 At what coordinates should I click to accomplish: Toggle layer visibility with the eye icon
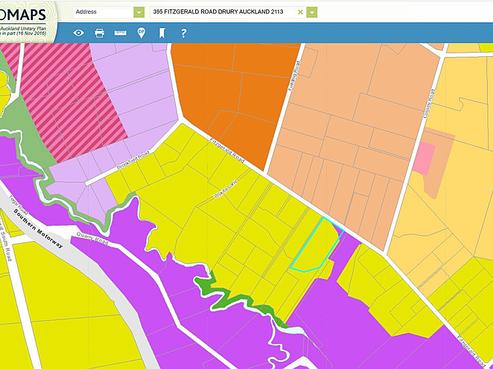pyautogui.click(x=79, y=33)
